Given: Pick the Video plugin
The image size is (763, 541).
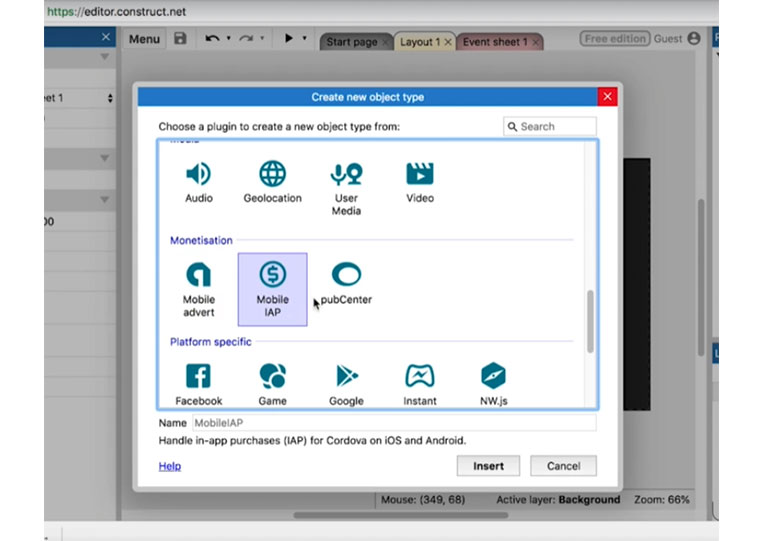Looking at the screenshot, I should 419,182.
